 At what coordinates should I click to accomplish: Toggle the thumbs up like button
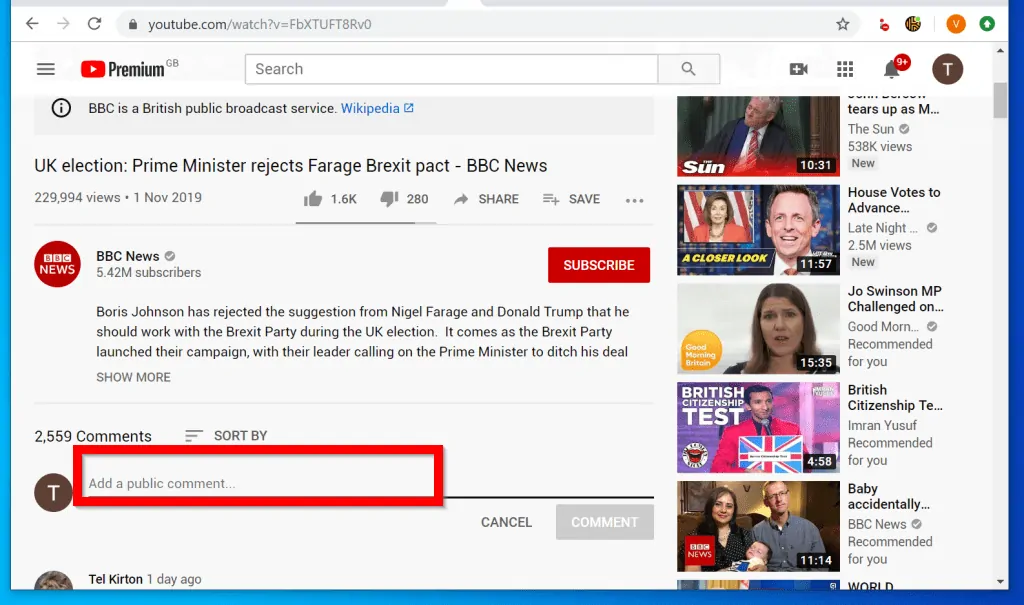point(316,199)
